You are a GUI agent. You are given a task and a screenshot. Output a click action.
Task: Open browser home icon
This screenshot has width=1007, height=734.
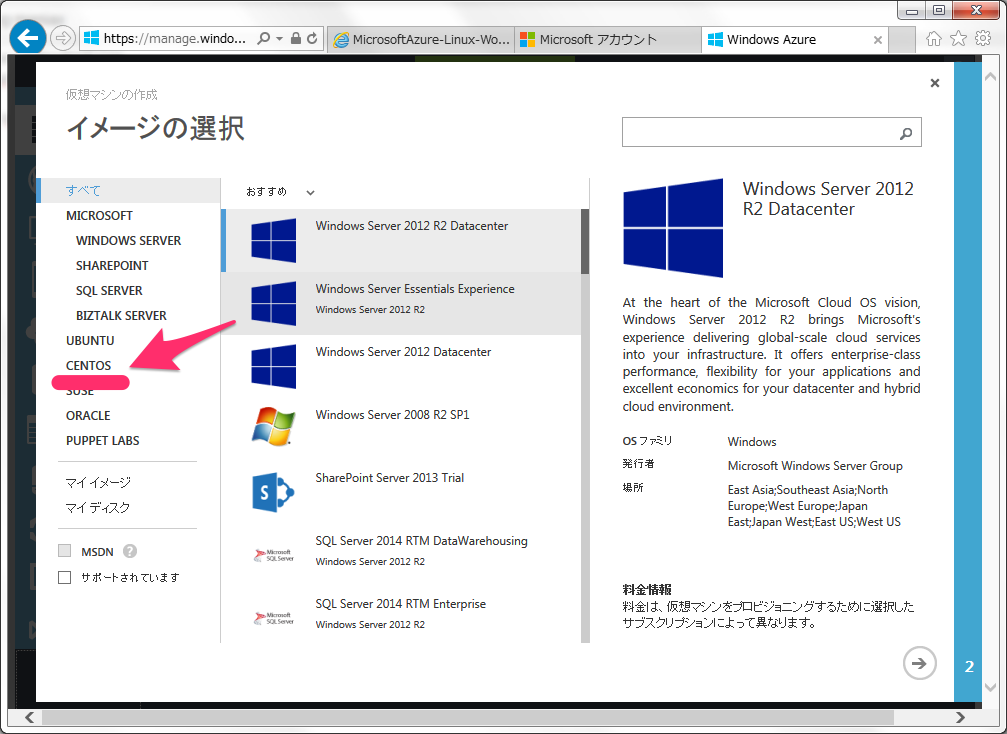(x=933, y=39)
